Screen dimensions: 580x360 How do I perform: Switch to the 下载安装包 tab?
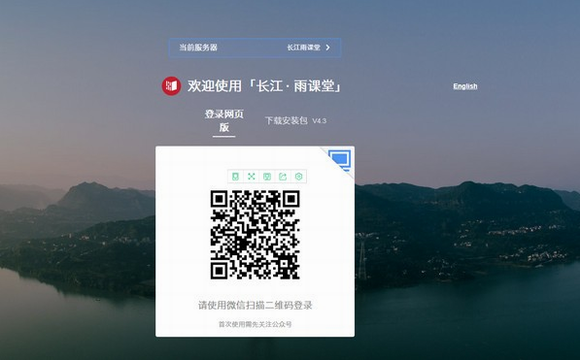click(286, 121)
